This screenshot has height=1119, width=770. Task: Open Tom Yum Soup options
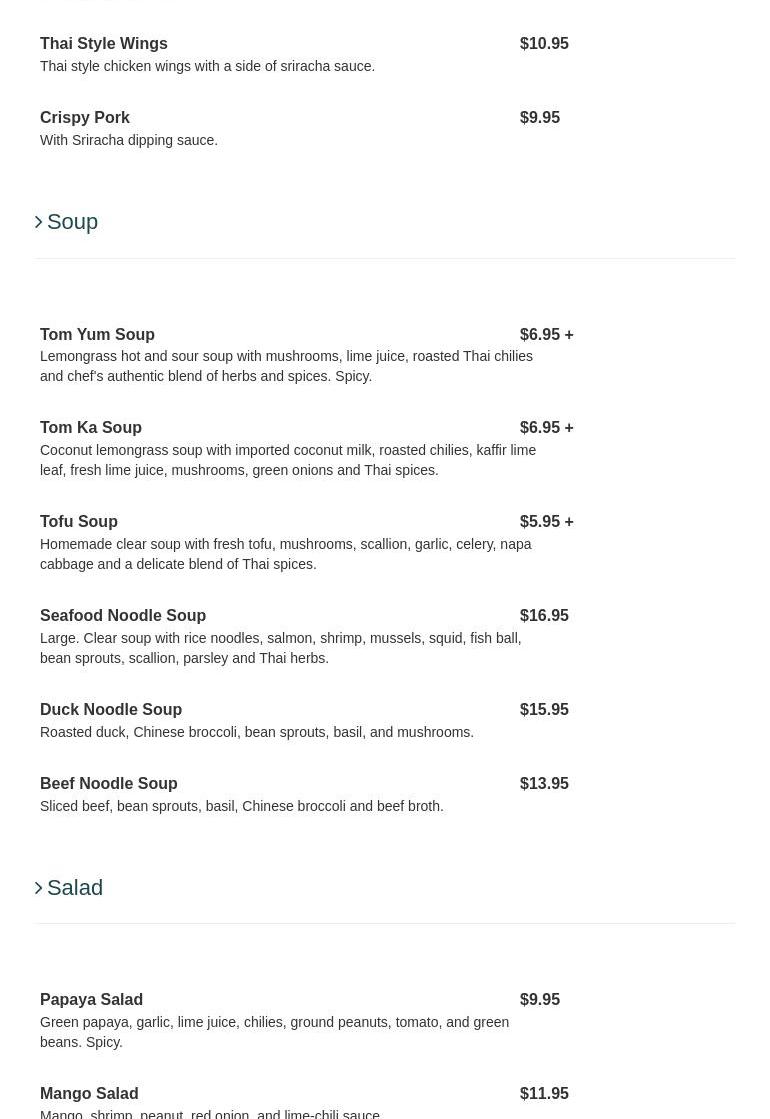[x=98, y=335]
